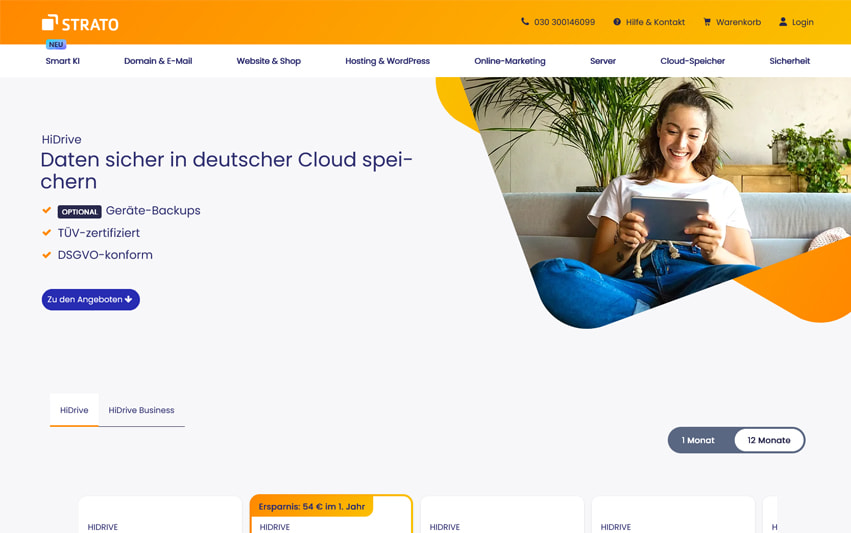Click the NEU badge above Smart KI
Viewport: 851px width, 533px height.
(56, 45)
